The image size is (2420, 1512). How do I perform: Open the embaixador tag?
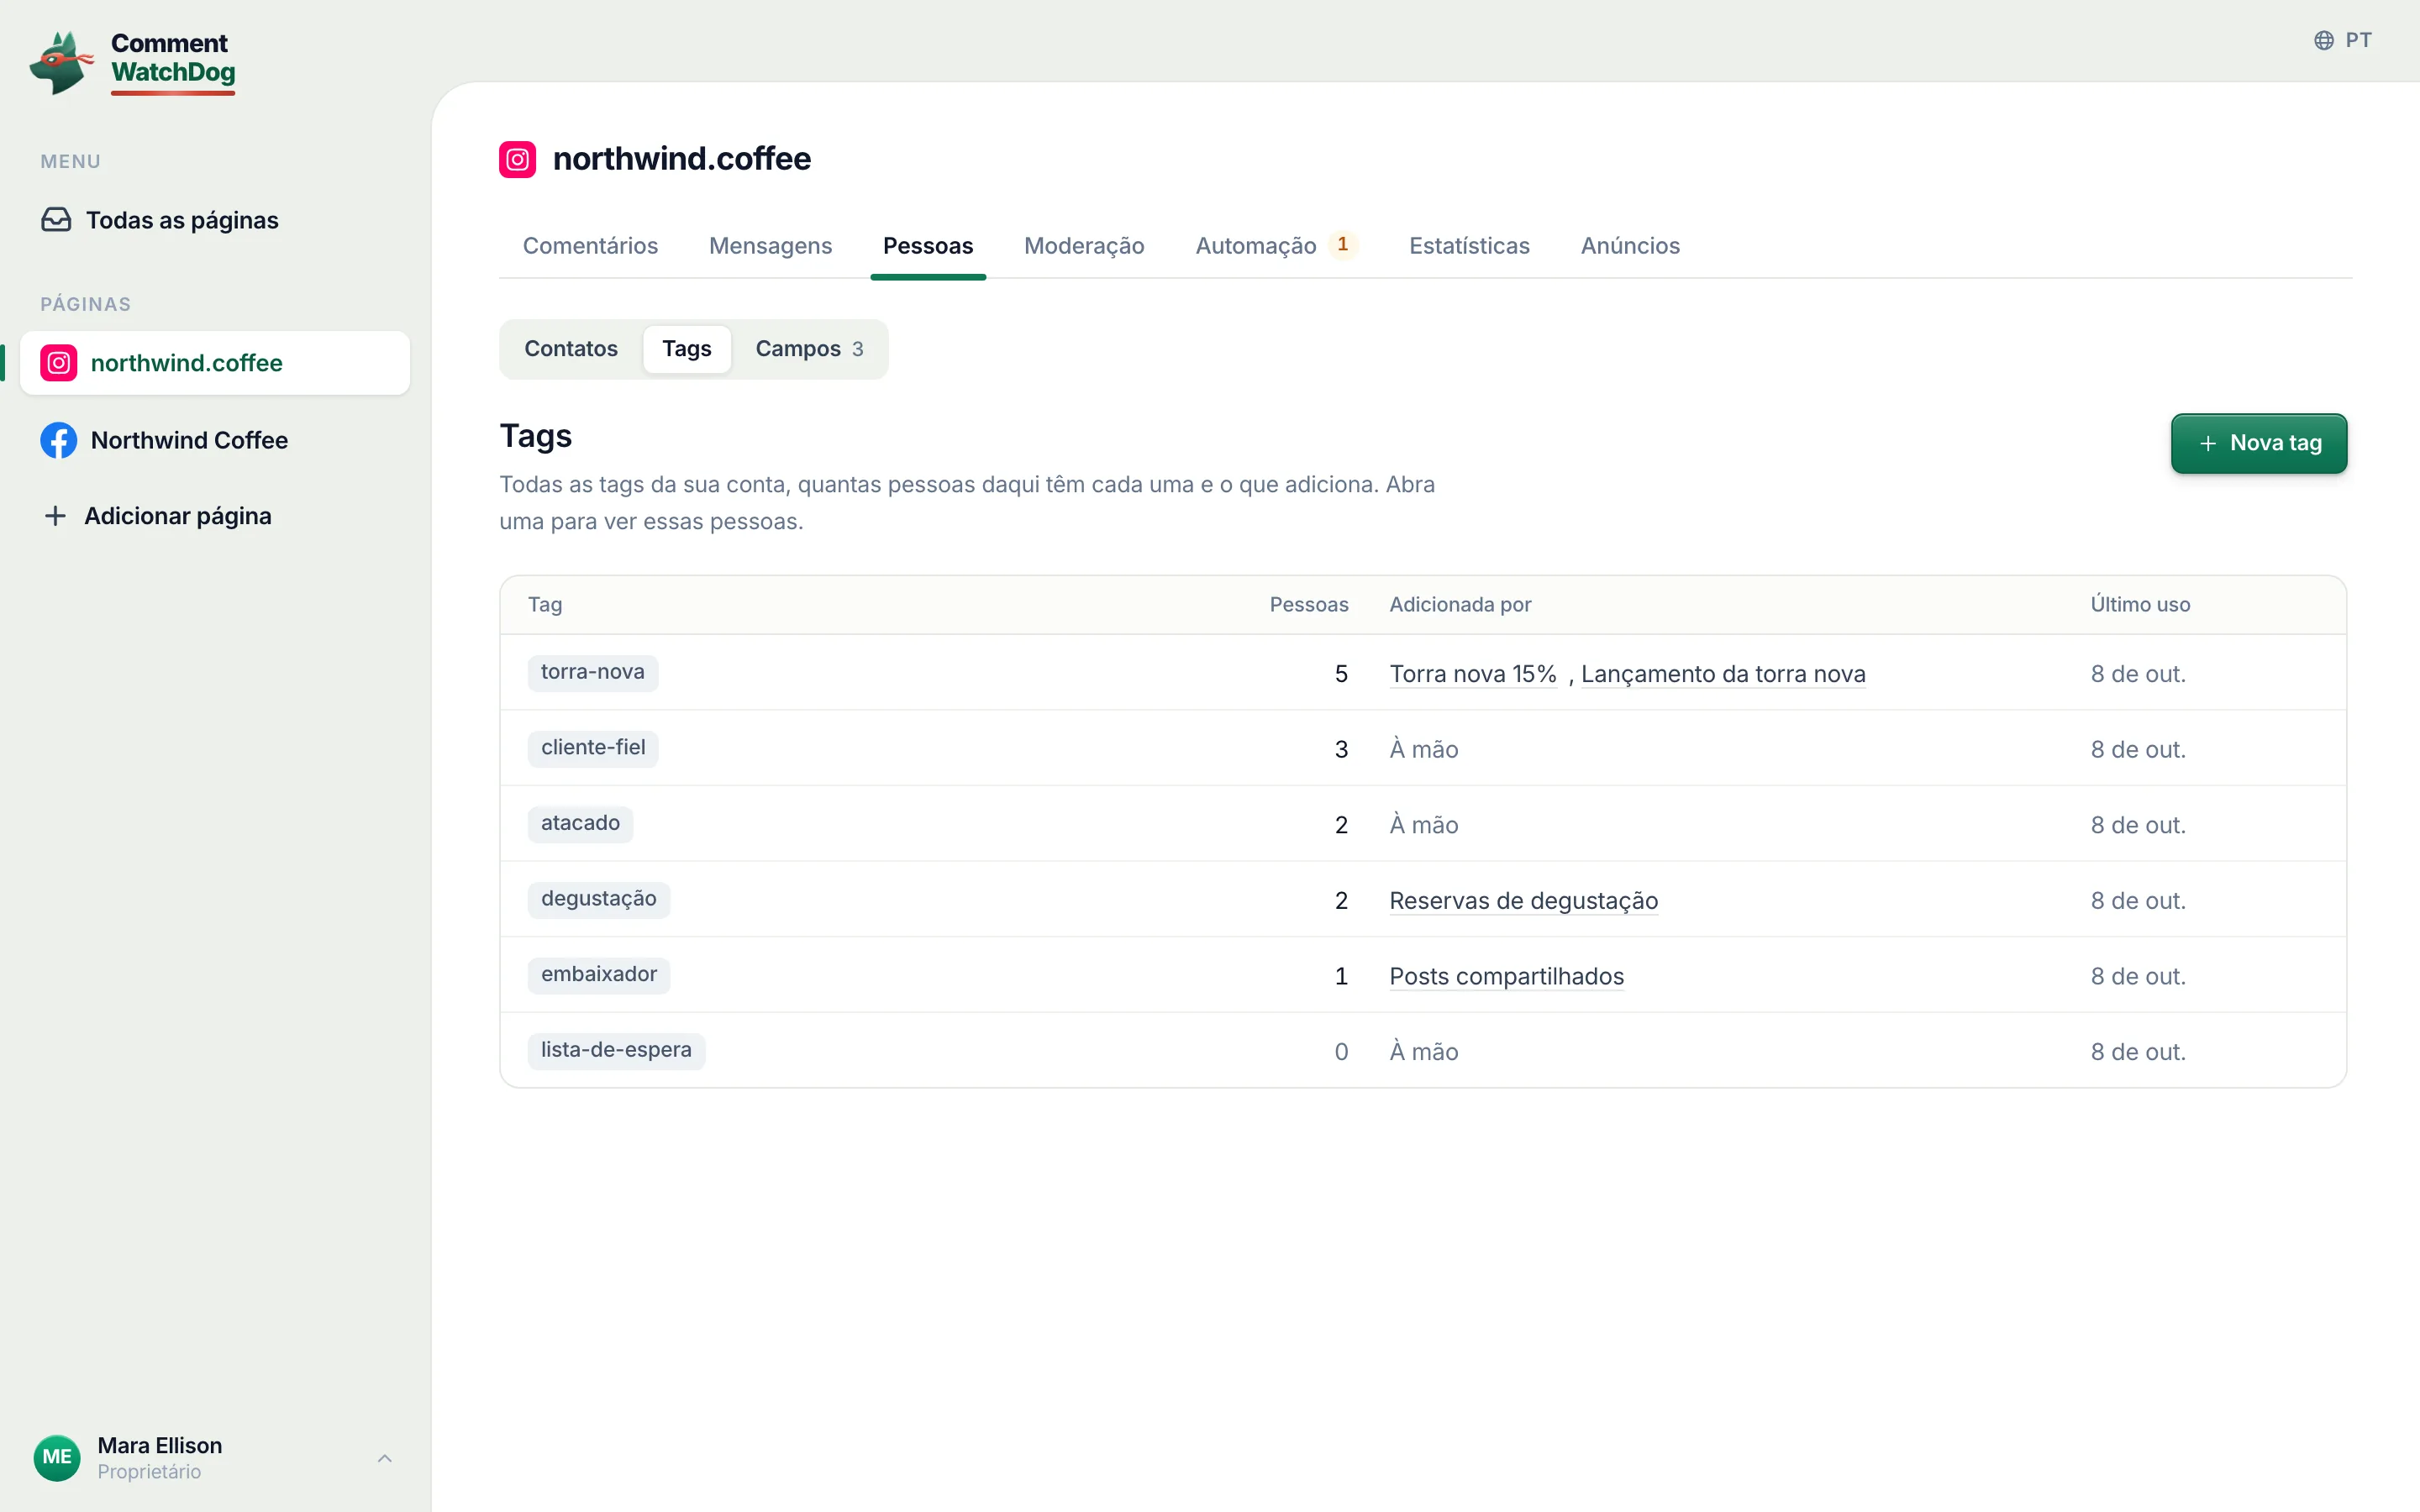(599, 974)
